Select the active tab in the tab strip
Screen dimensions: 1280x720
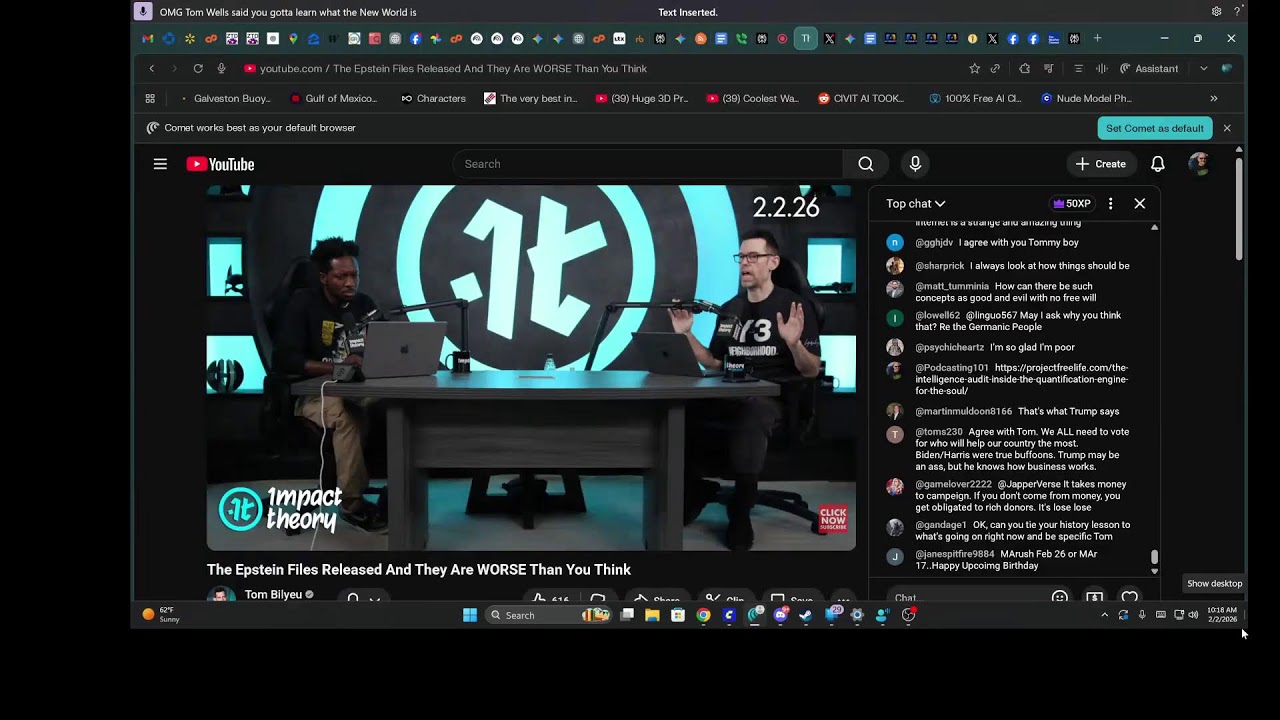(x=805, y=38)
